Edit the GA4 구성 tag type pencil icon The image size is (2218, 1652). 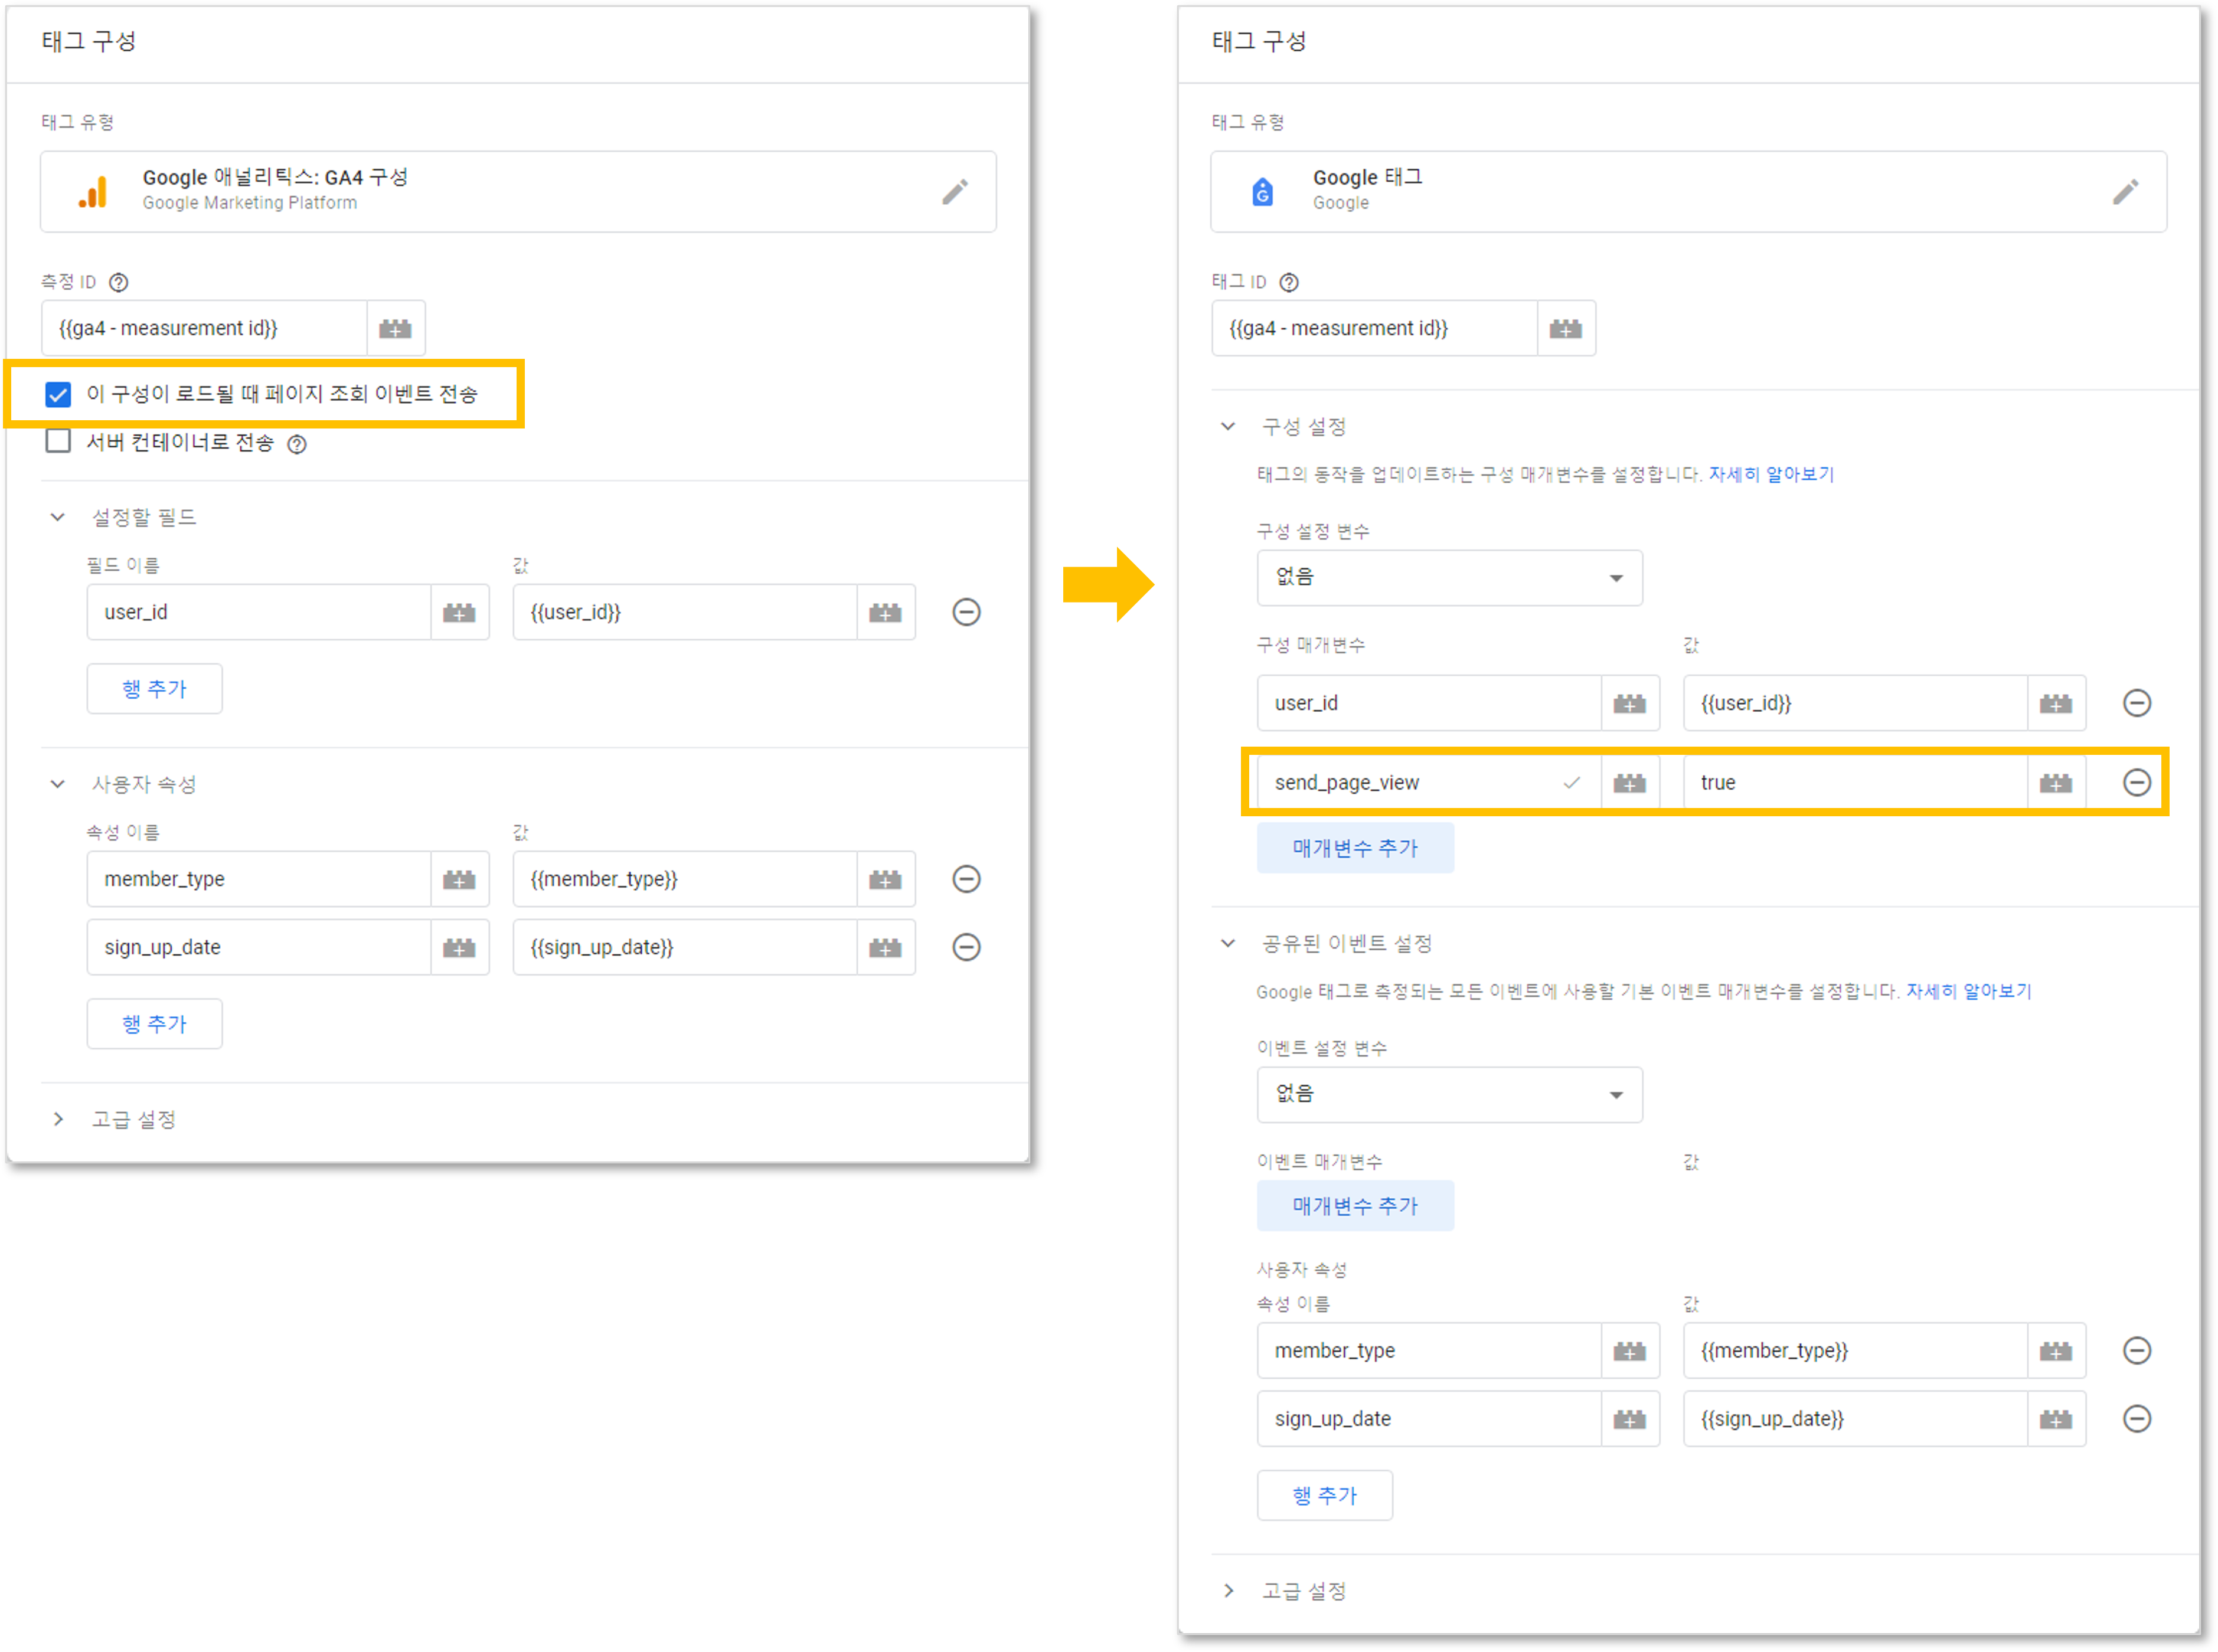tap(955, 191)
